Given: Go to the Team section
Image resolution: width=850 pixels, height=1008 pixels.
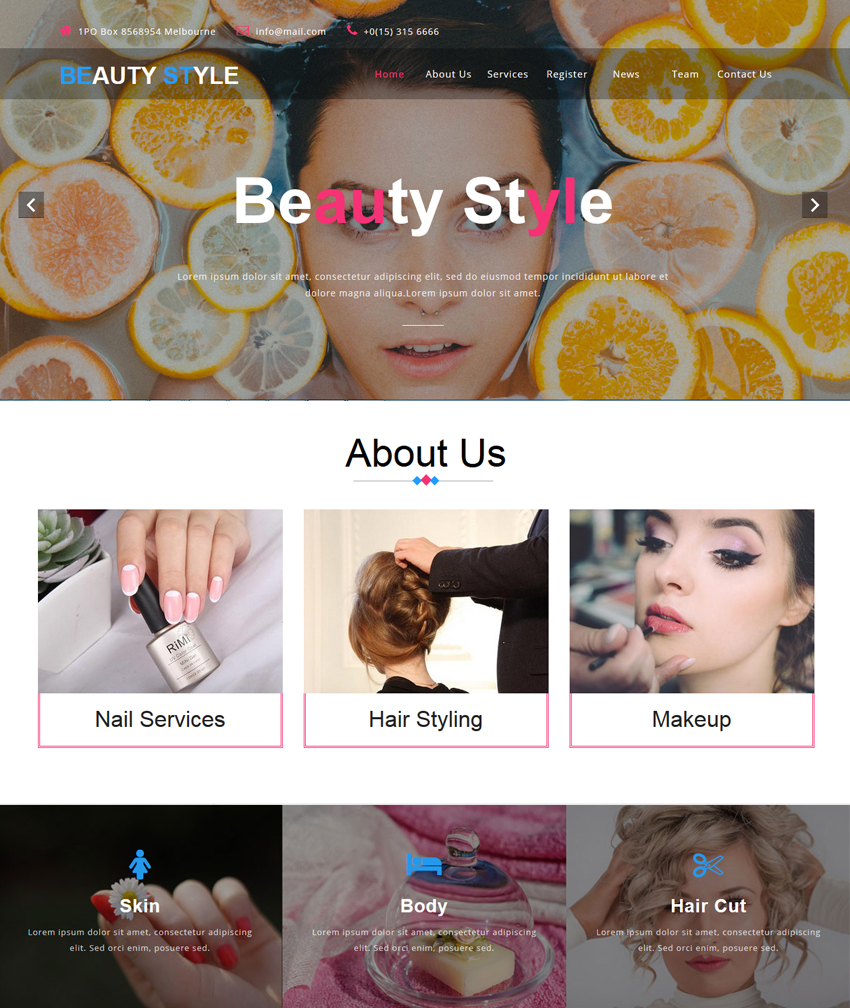Looking at the screenshot, I should click(x=685, y=74).
